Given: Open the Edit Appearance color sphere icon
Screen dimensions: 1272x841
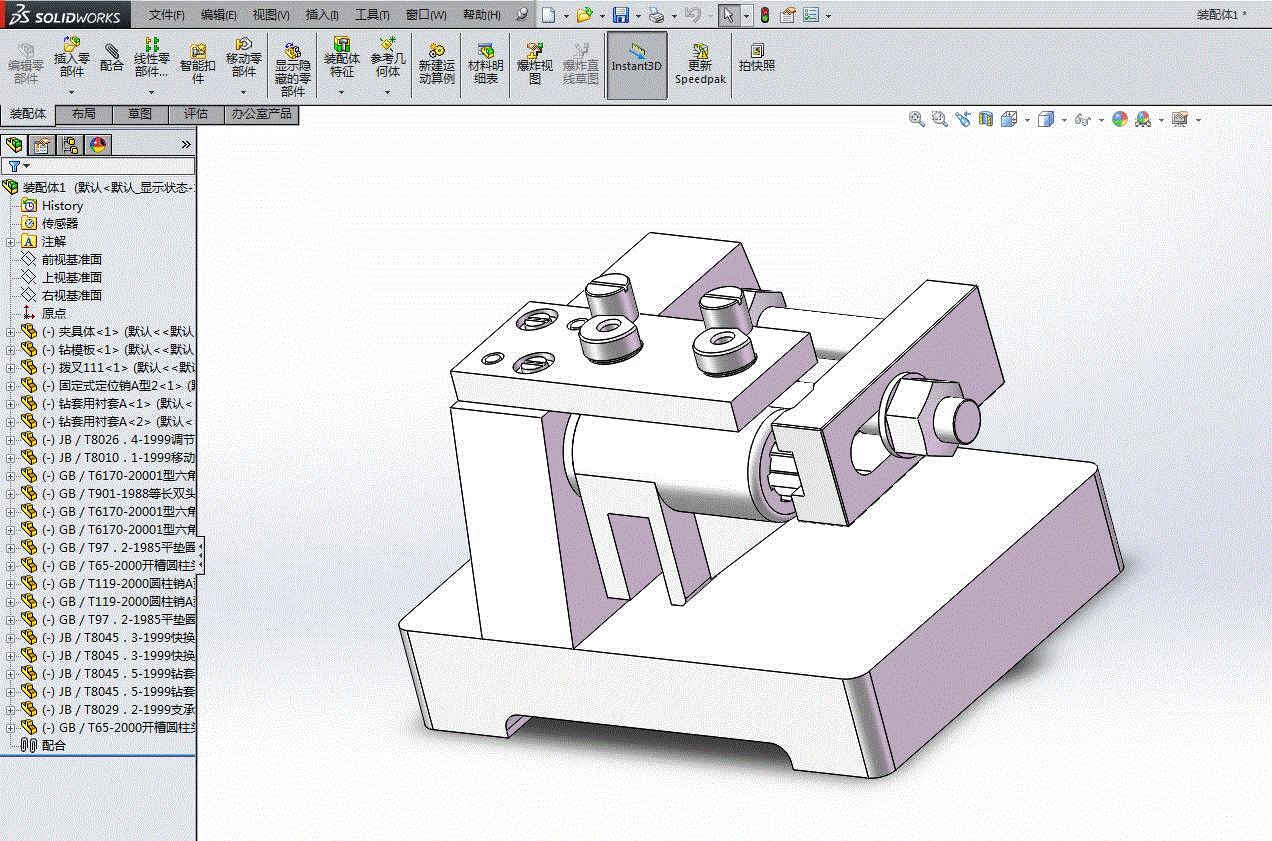Looking at the screenshot, I should pyautogui.click(x=1120, y=119).
